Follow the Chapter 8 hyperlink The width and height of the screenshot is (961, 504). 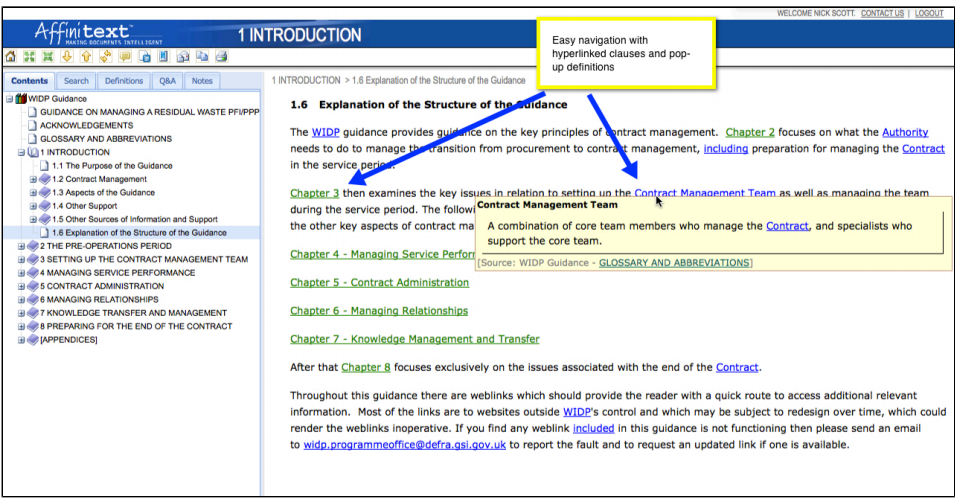[x=365, y=367]
